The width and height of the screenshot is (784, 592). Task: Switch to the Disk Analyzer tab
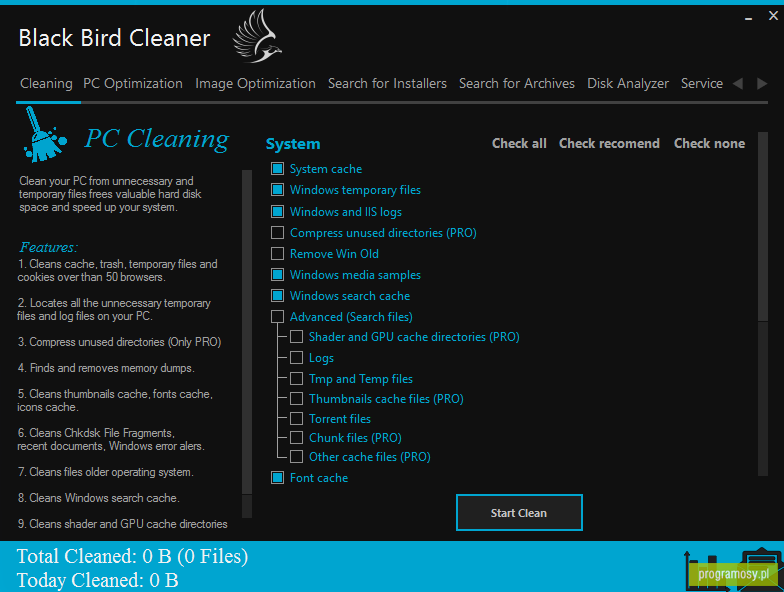coord(628,84)
